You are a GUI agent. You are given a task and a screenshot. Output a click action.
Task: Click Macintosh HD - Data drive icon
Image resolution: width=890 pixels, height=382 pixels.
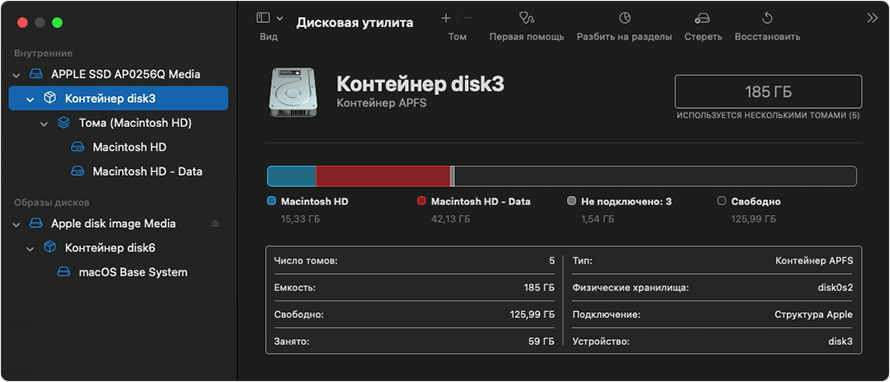77,171
